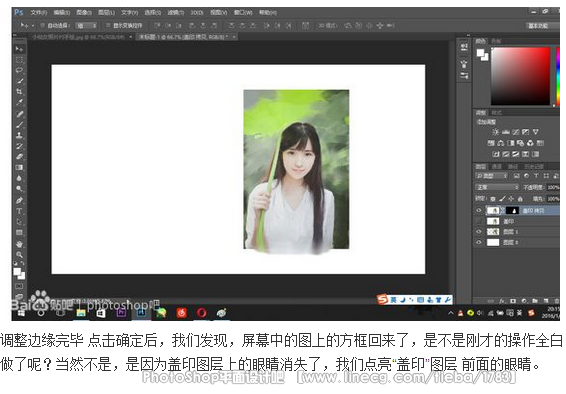Click the Levels adjustment icon
The width and height of the screenshot is (566, 394).
pyautogui.click(x=506, y=132)
